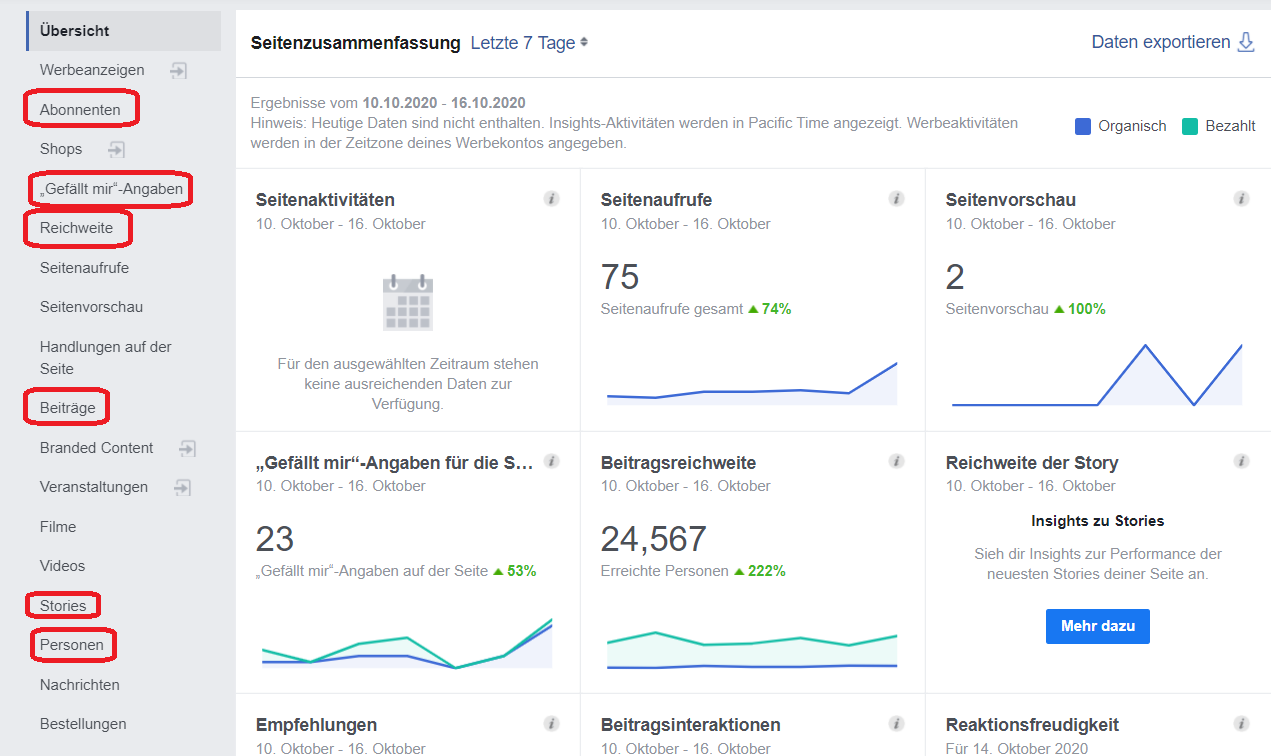Click the green Bezahlt legend swatch
The width and height of the screenshot is (1271, 756).
[1190, 126]
